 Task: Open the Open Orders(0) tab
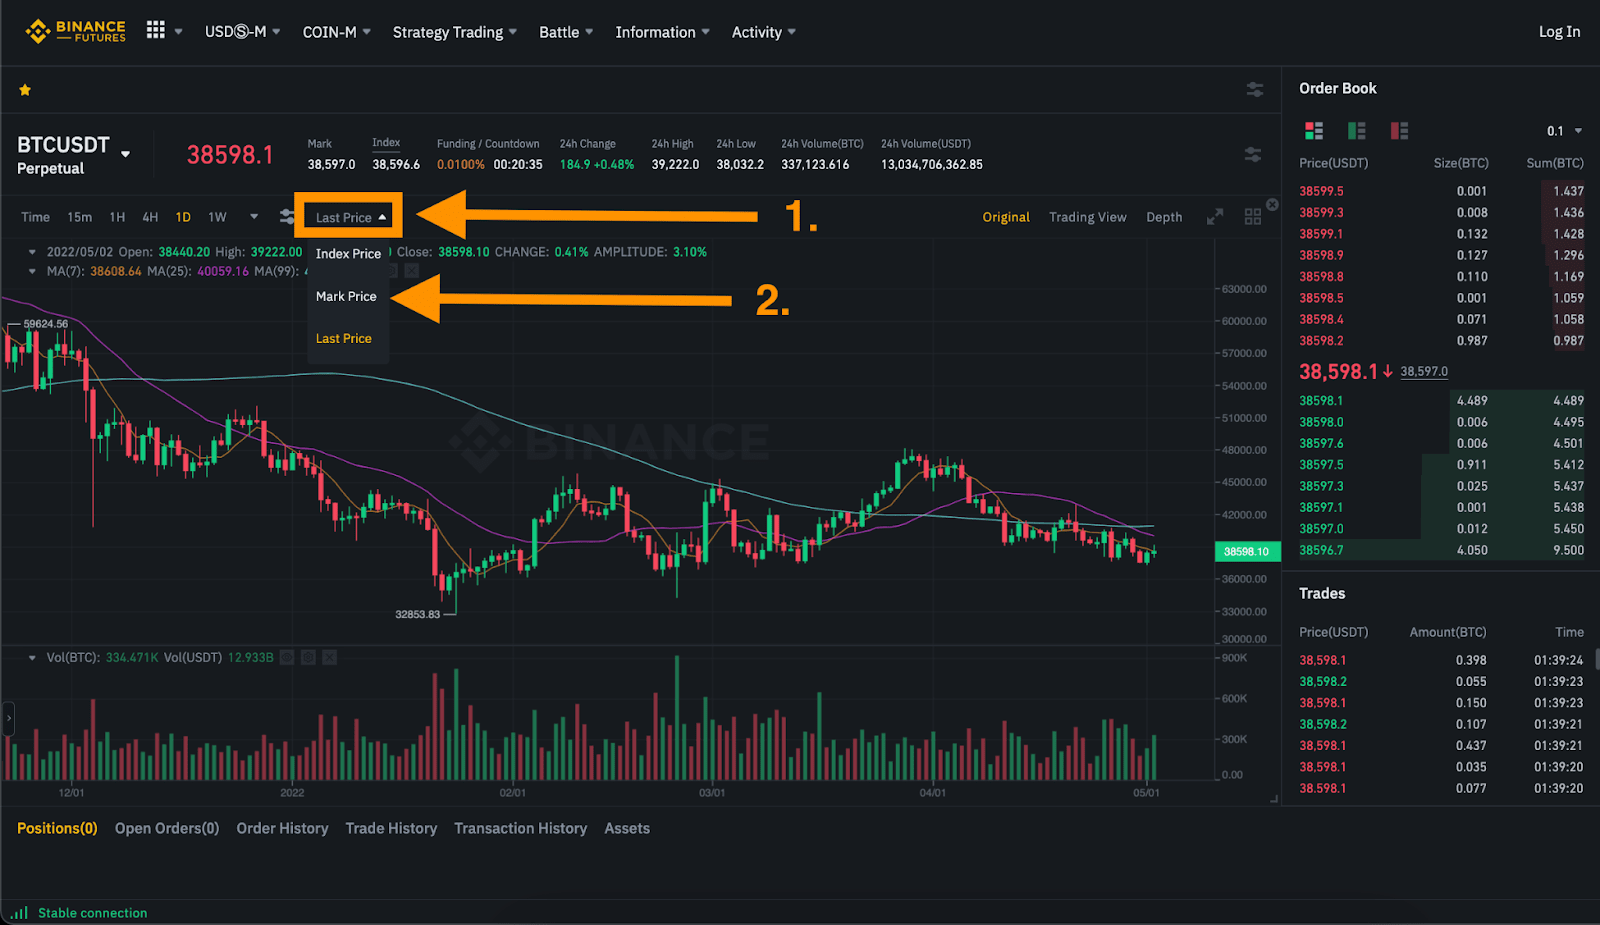pos(167,828)
